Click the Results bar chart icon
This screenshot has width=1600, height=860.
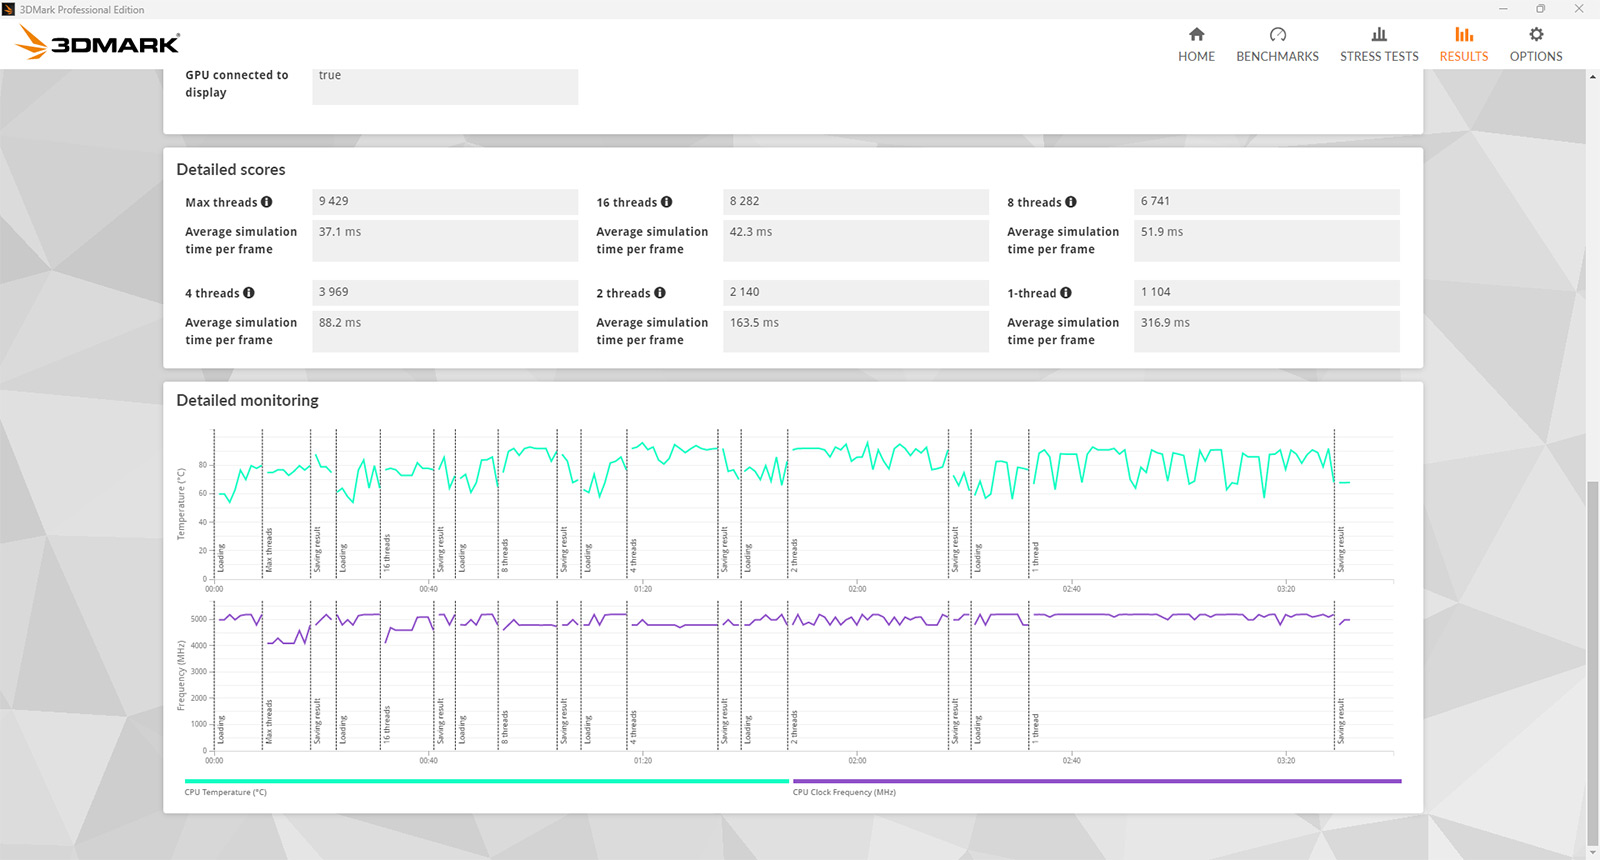click(1463, 34)
